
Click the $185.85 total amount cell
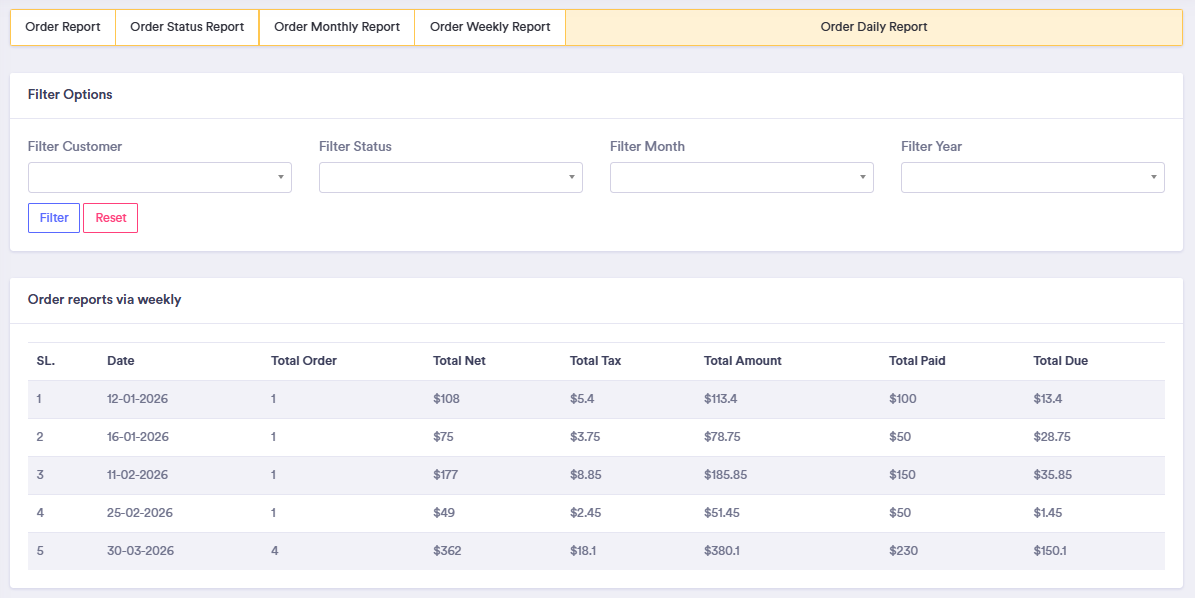coord(726,475)
